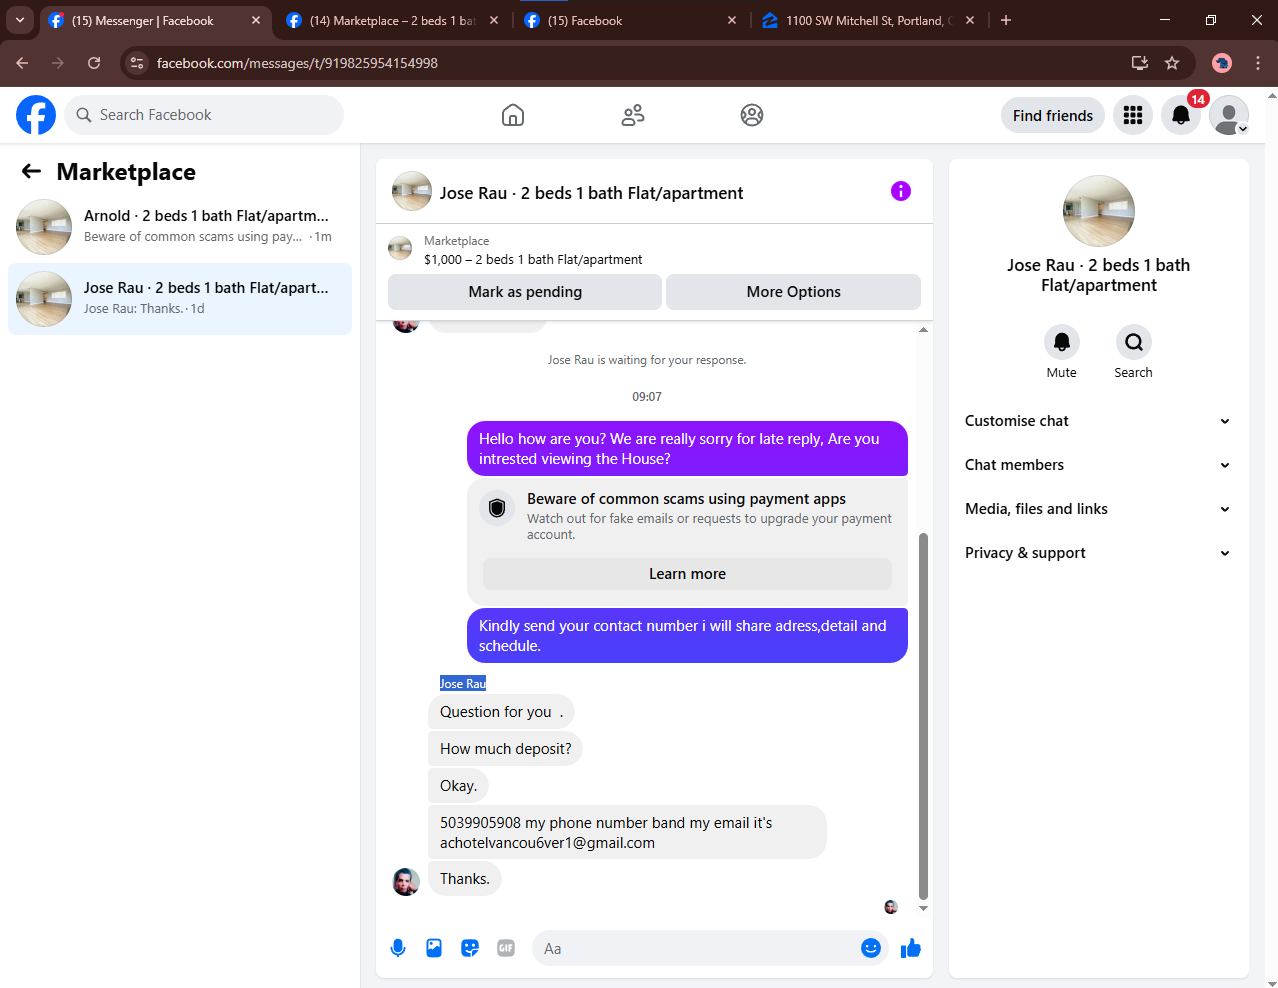This screenshot has height=988, width=1278.
Task: Open Chrome three-dot menu
Action: pyautogui.click(x=1258, y=63)
